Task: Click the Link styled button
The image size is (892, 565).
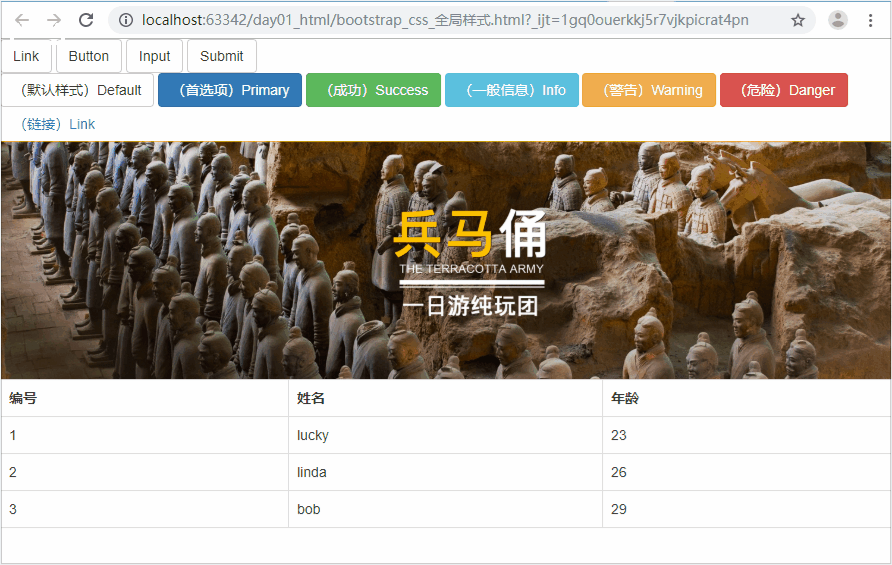Action: click(26, 56)
